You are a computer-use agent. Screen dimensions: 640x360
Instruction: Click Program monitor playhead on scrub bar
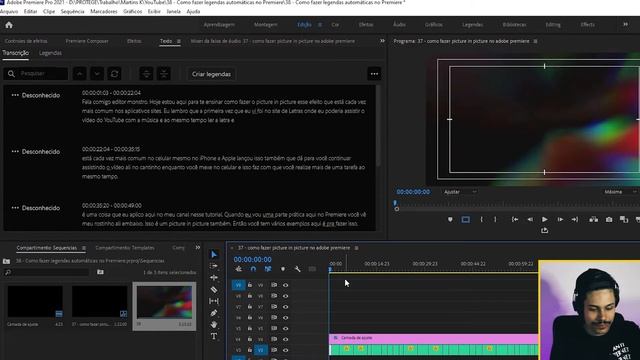(x=395, y=203)
